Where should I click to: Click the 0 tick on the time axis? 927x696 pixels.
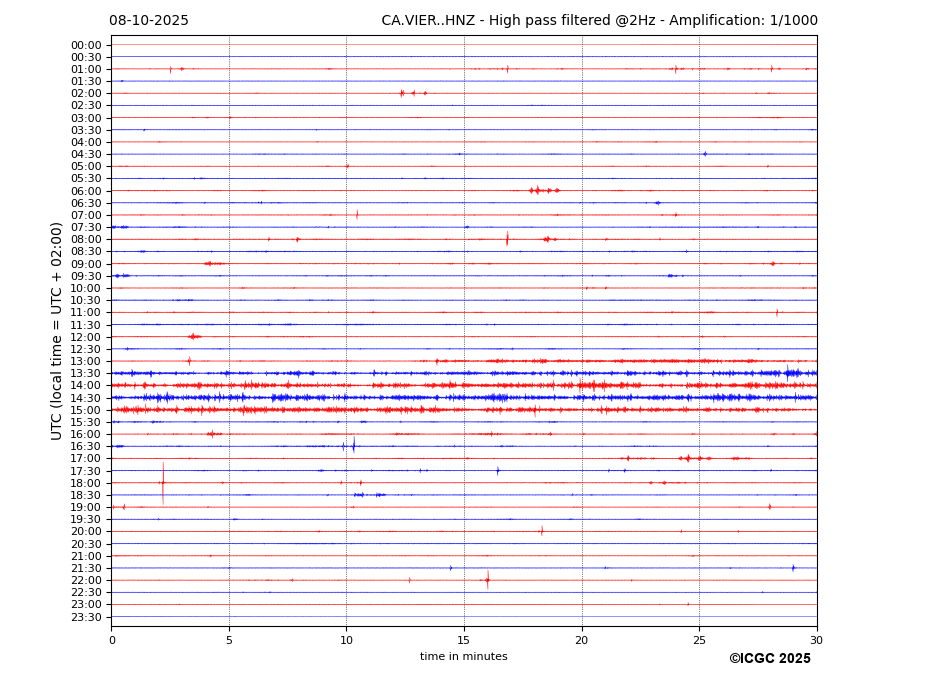coord(112,640)
